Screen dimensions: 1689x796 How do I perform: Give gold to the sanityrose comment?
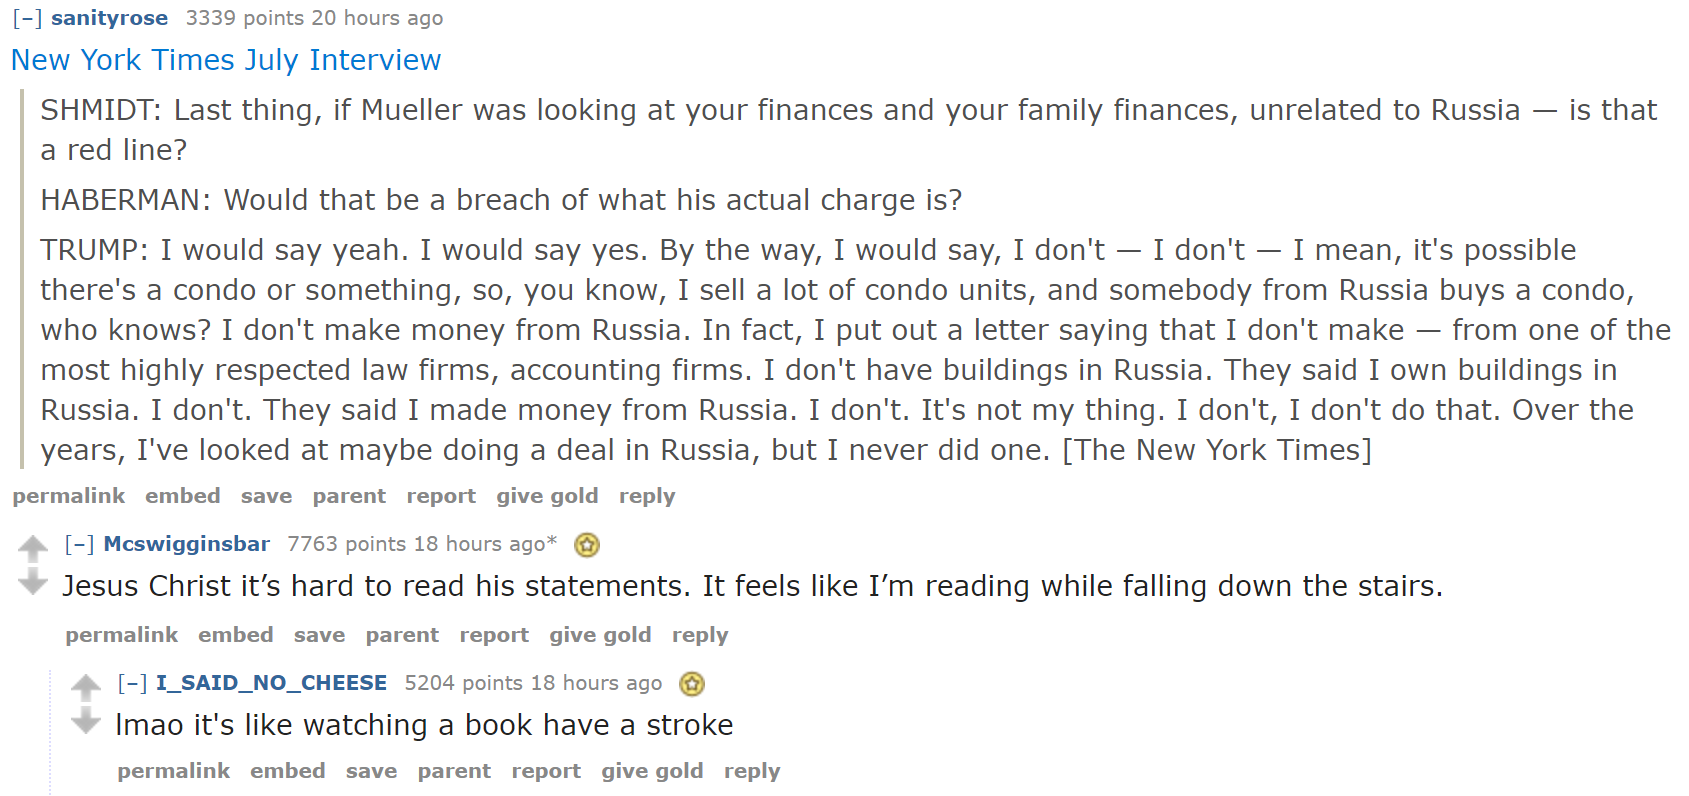[547, 496]
